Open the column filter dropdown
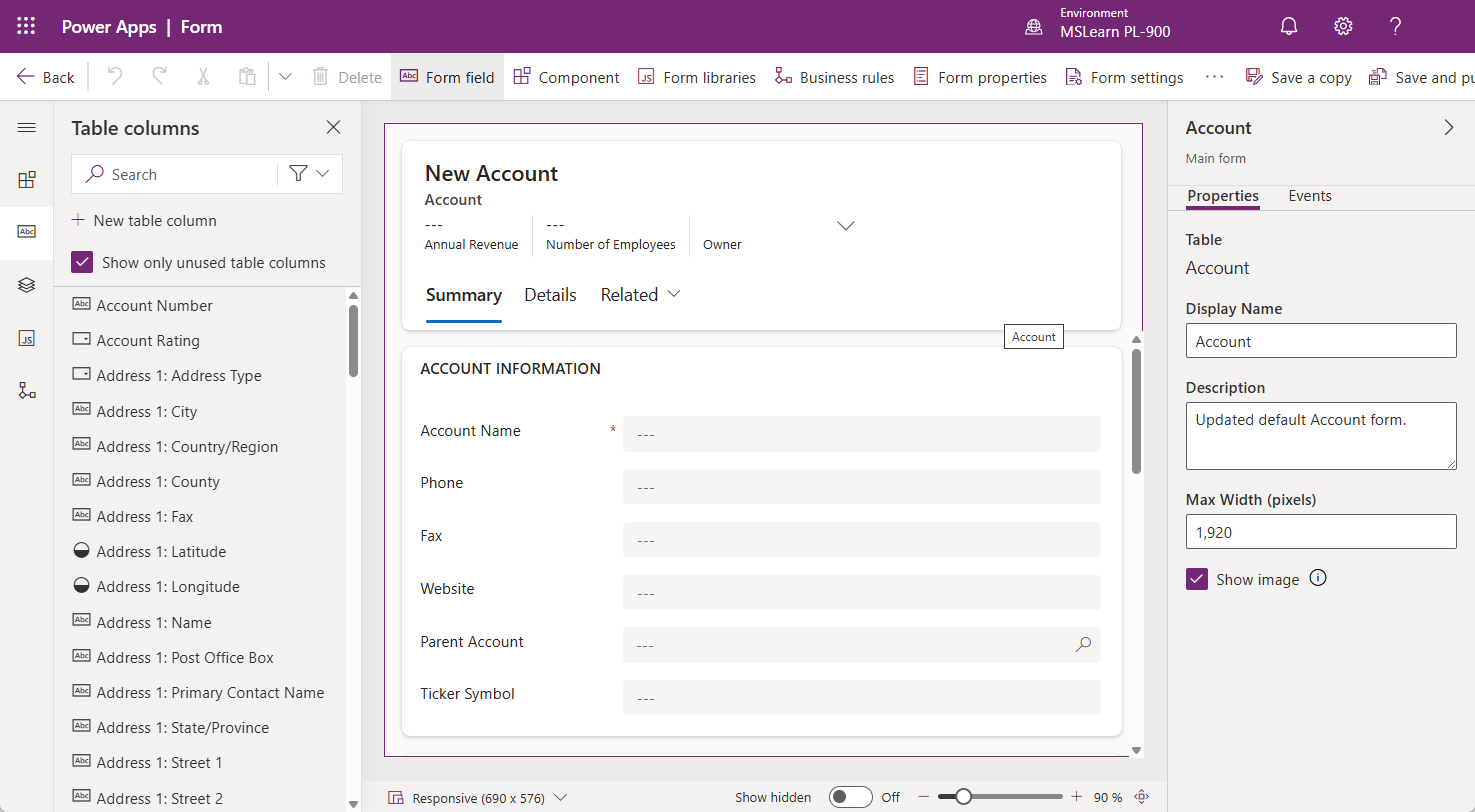This screenshot has height=812, width=1475. pyautogui.click(x=310, y=174)
